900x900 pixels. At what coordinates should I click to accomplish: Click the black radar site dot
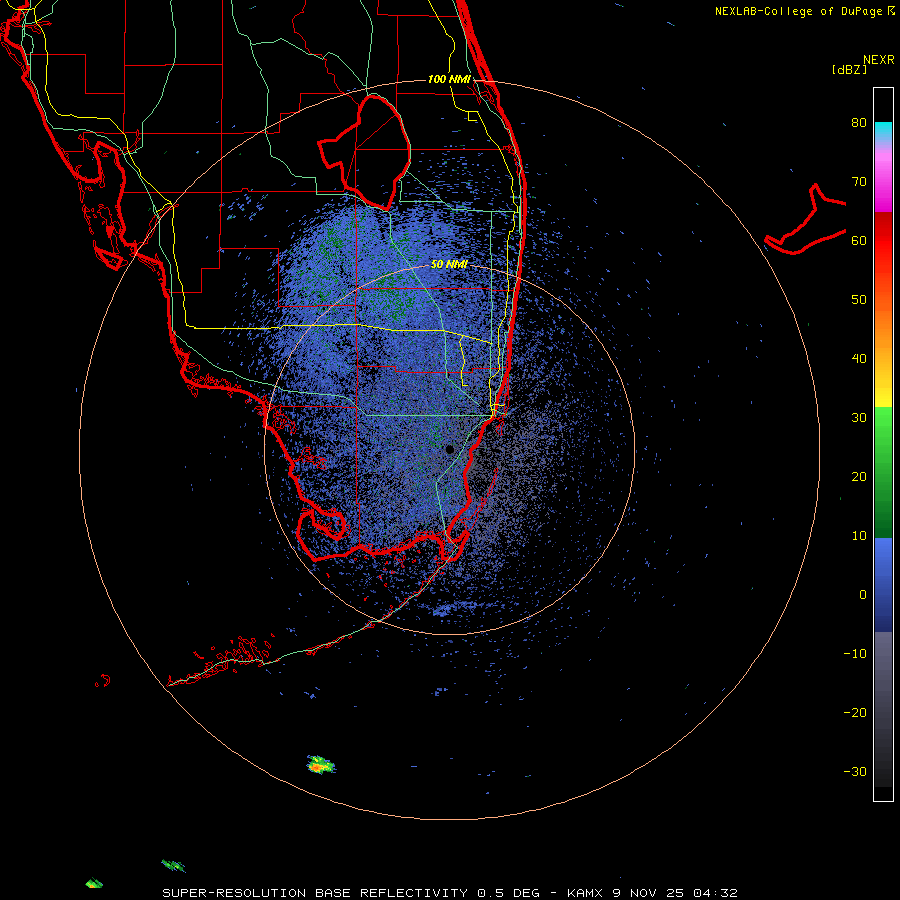coord(450,449)
